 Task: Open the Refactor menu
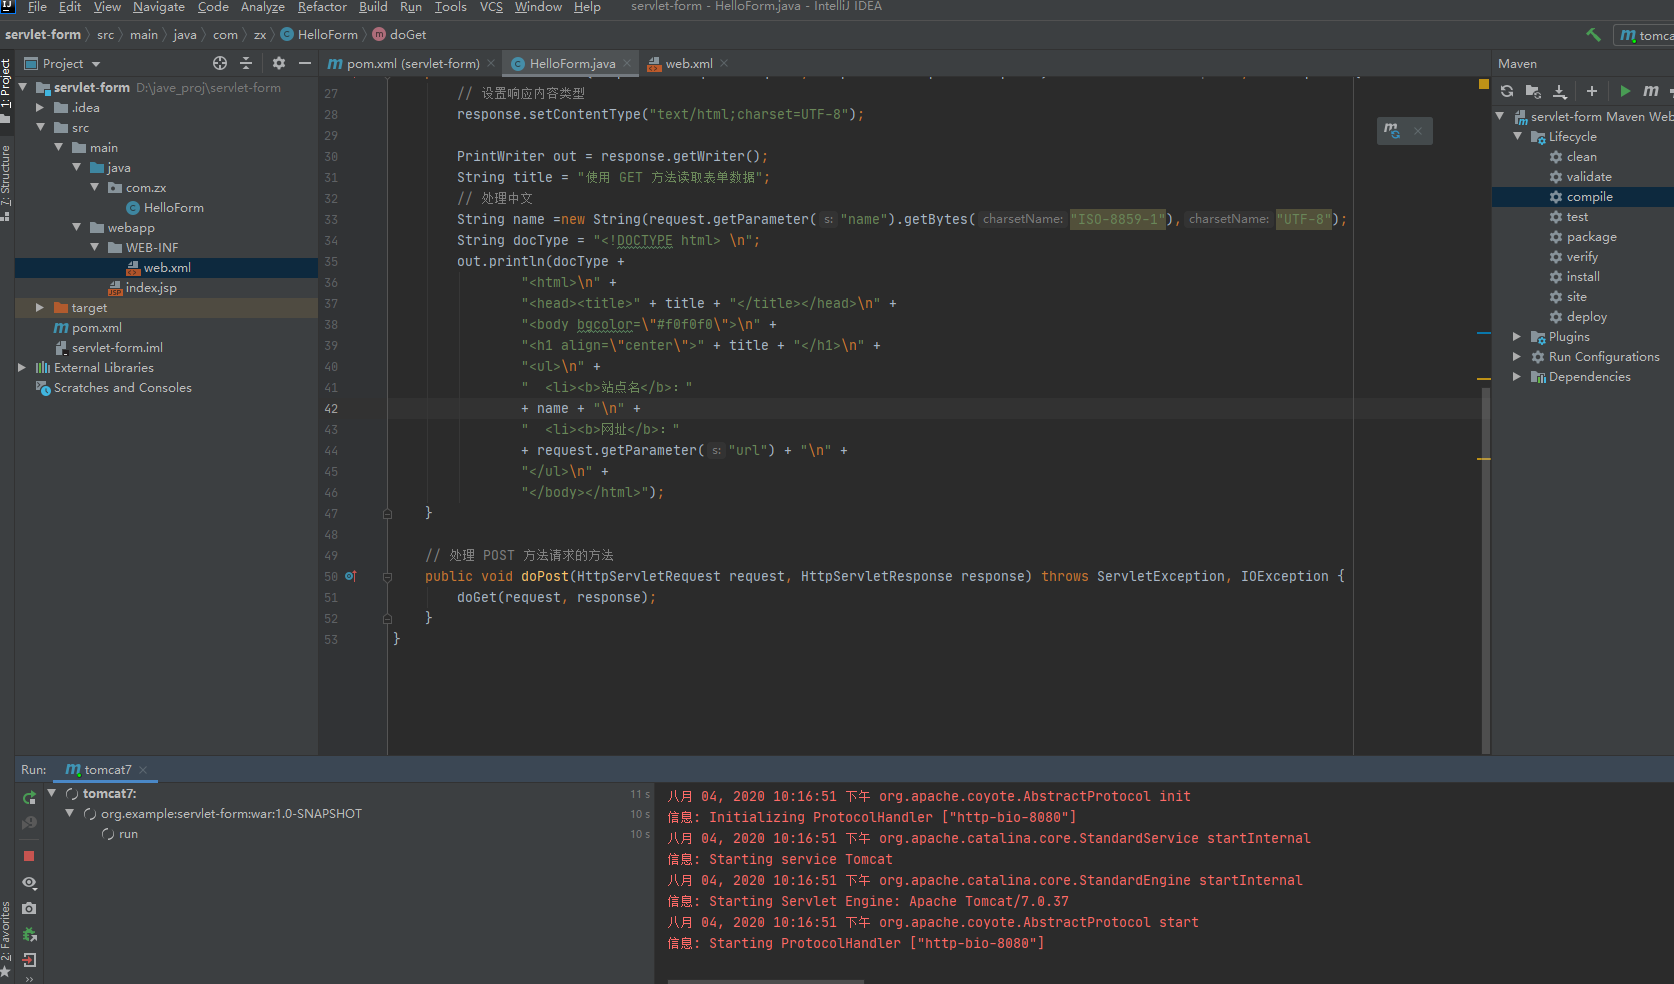click(x=322, y=7)
